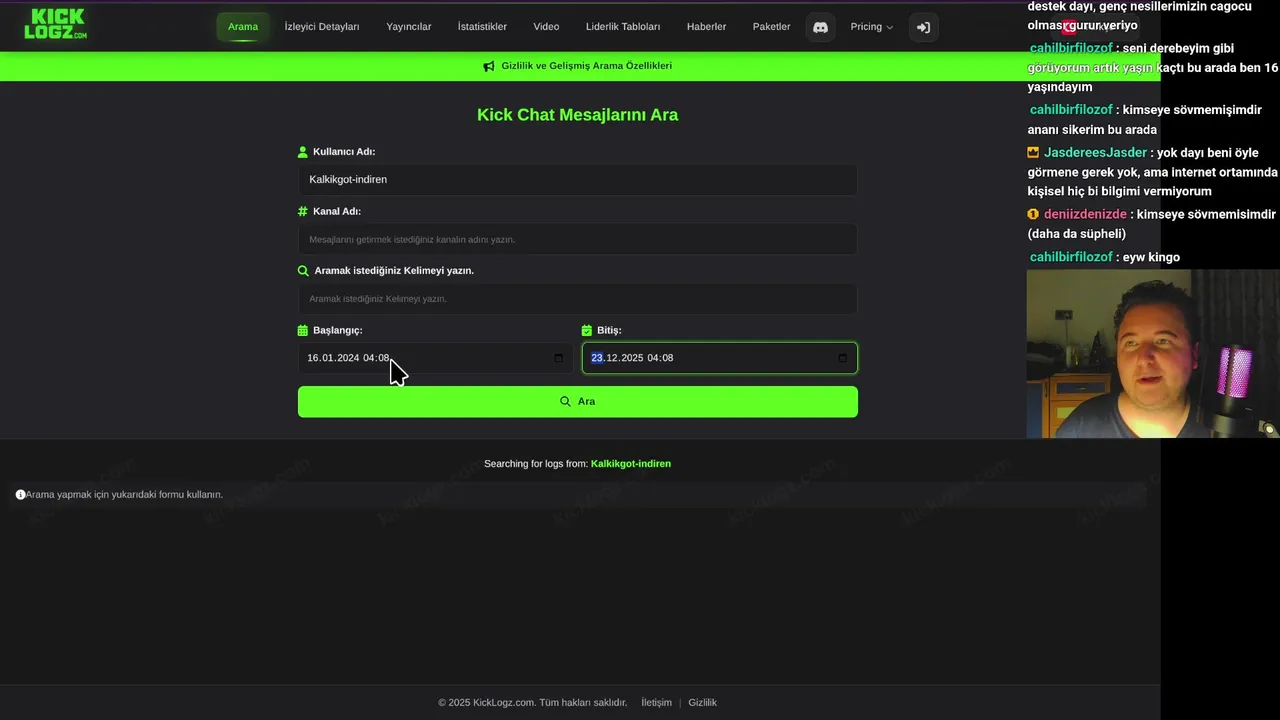Click the 'Arama yapmak için' notice text

124,494
